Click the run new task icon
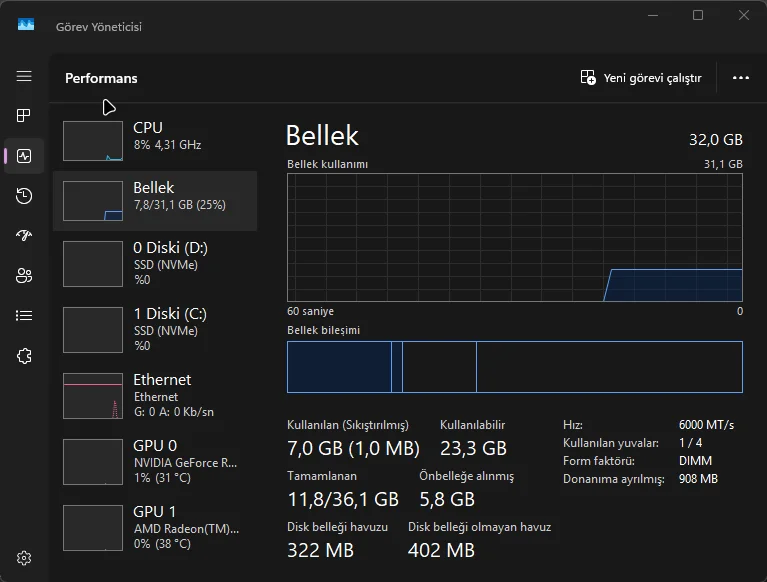Image resolution: width=767 pixels, height=582 pixels. click(x=588, y=78)
